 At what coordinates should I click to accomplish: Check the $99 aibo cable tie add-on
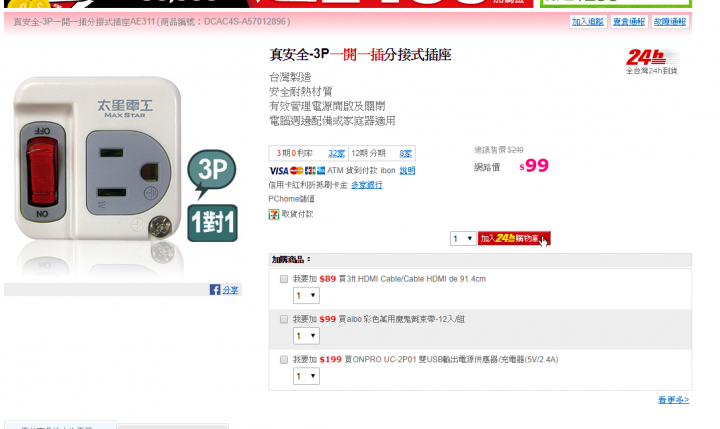coord(284,319)
